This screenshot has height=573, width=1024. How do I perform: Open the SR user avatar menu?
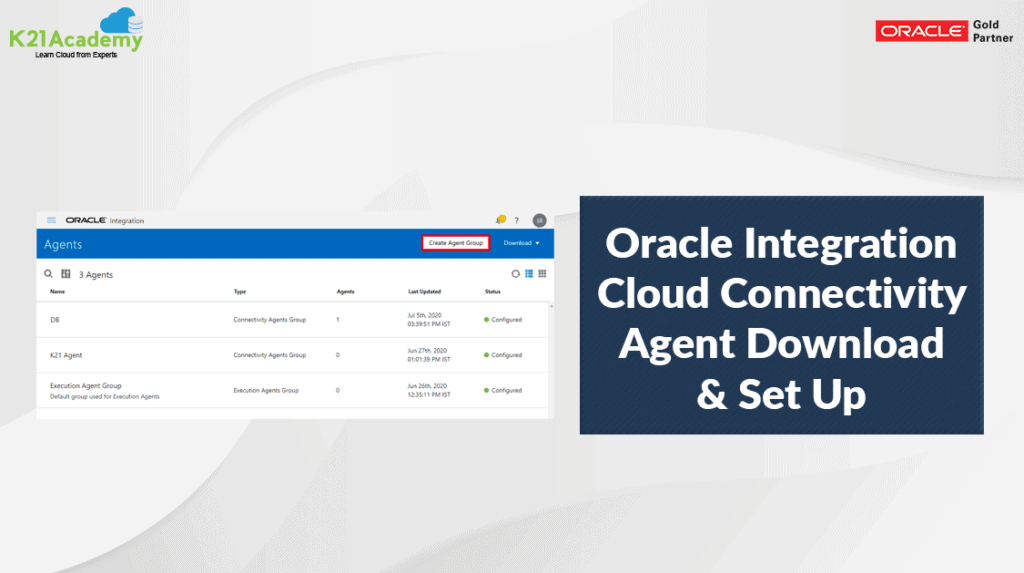click(539, 221)
